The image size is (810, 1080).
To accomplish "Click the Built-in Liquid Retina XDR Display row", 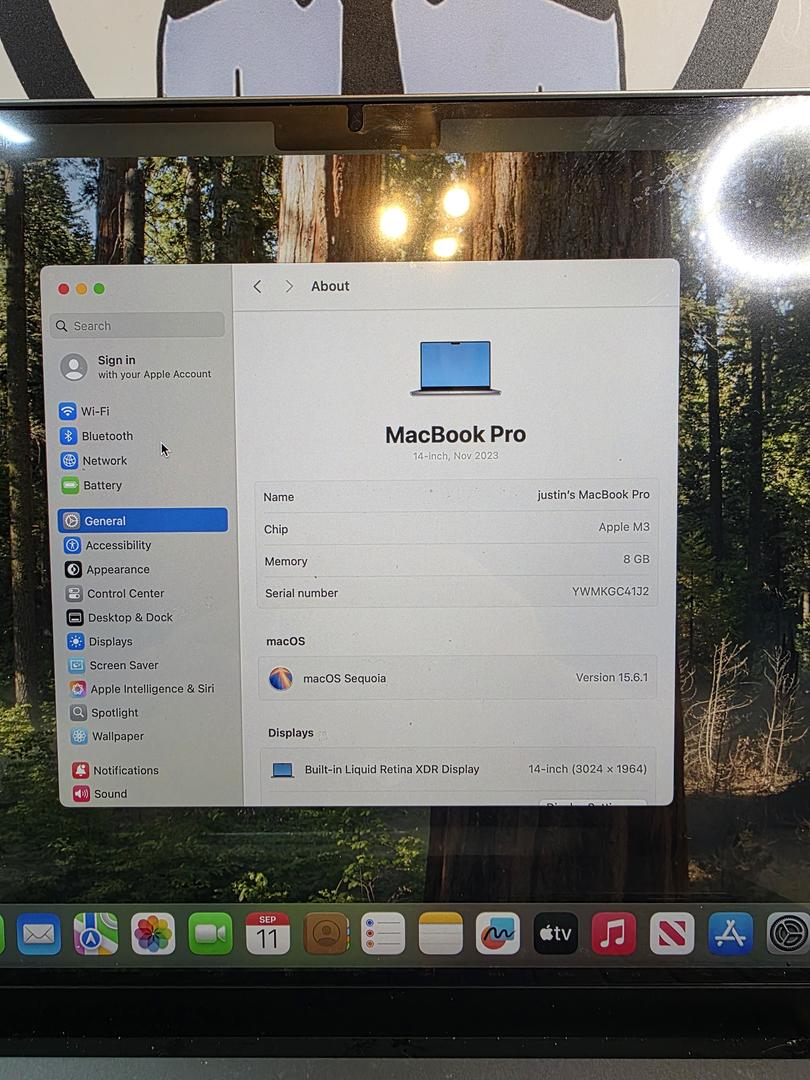I will 458,769.
